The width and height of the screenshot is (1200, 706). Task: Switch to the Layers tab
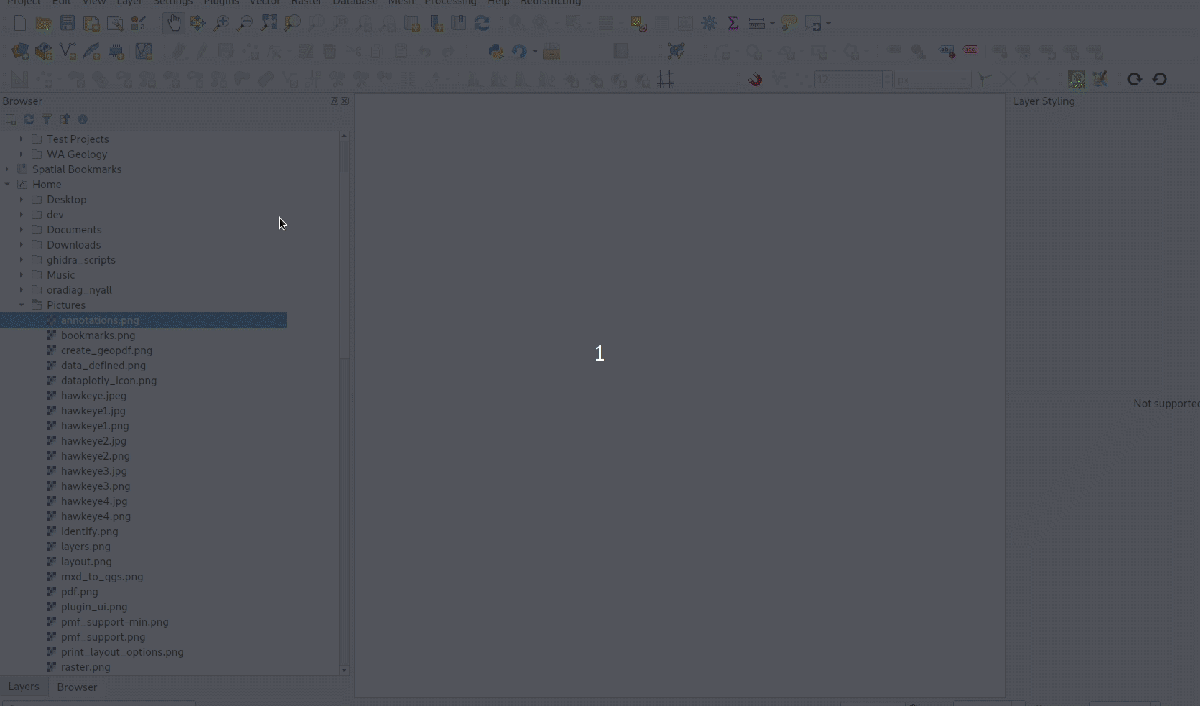[23, 687]
